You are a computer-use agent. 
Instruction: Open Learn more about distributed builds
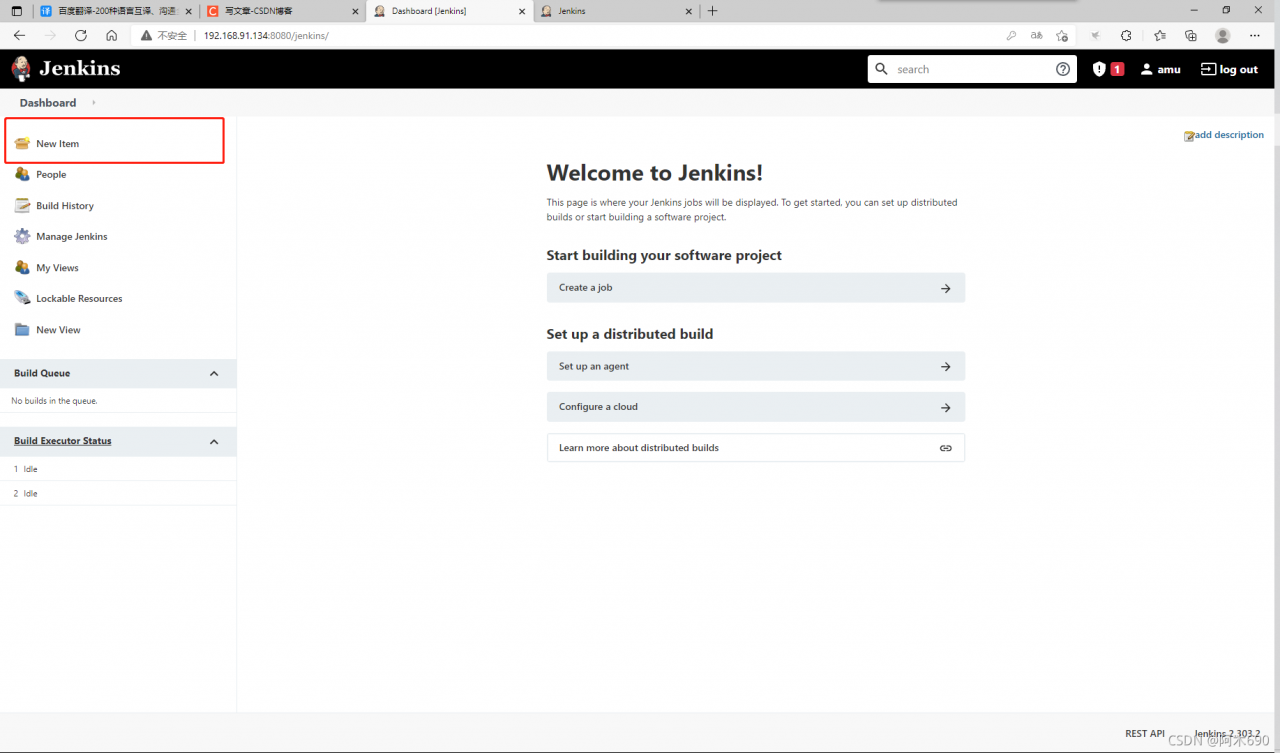click(756, 448)
